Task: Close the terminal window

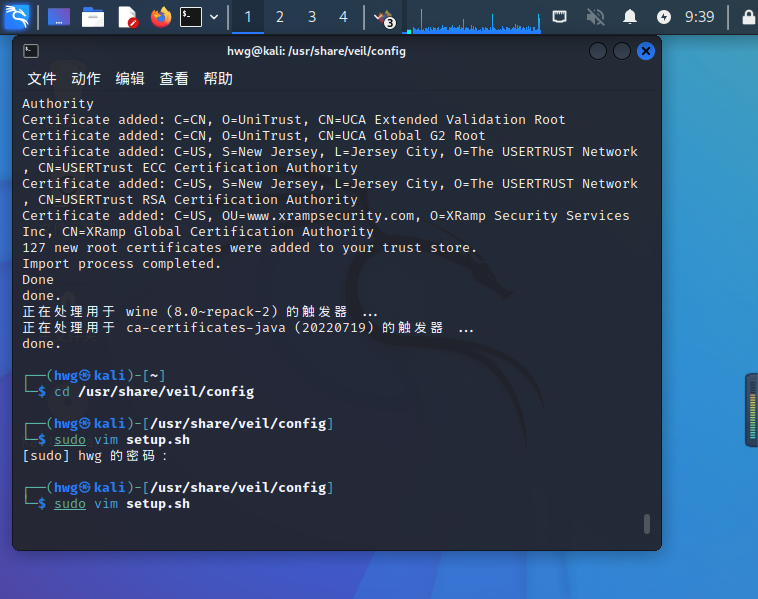Action: pos(646,51)
